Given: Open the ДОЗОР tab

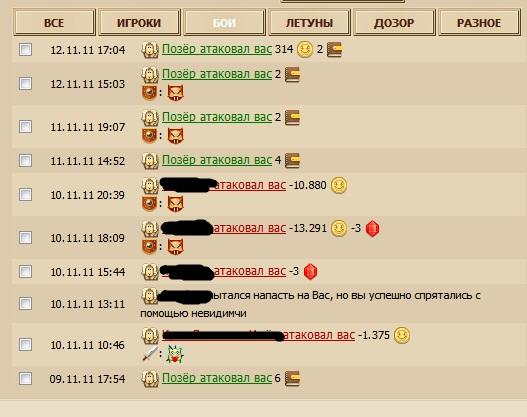Looking at the screenshot, I should click(x=394, y=23).
